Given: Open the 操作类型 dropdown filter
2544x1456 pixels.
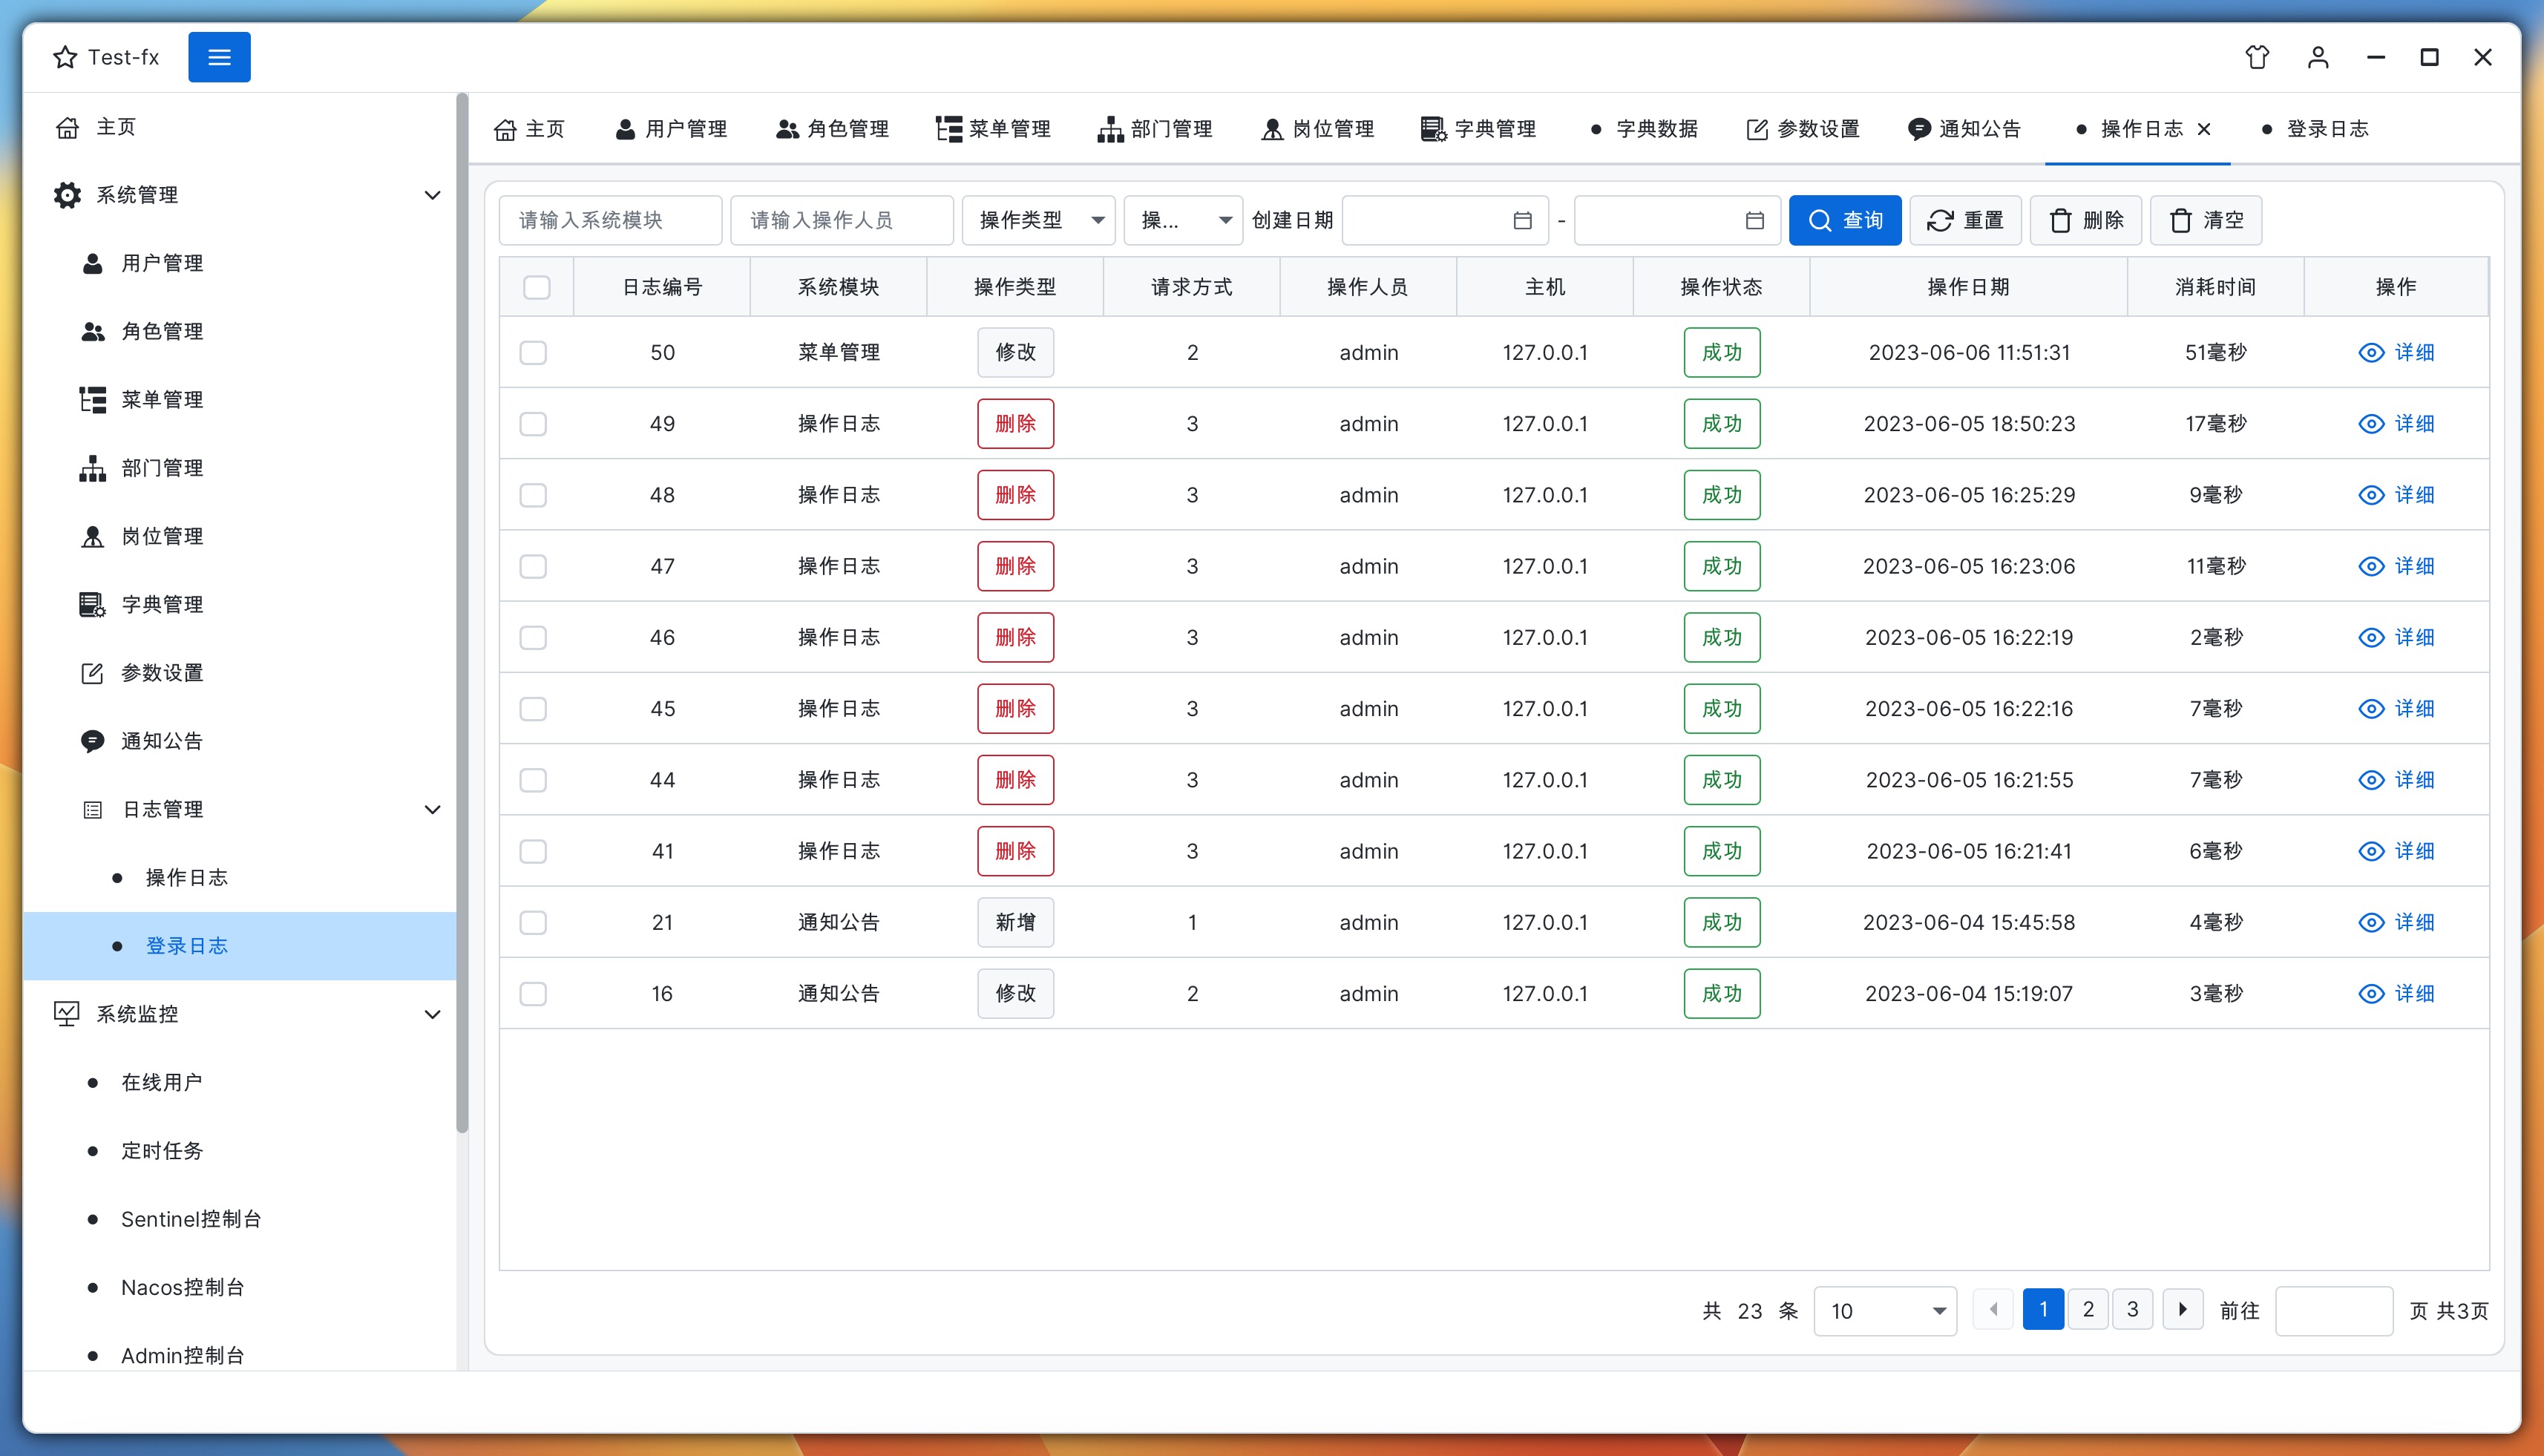Looking at the screenshot, I should pyautogui.click(x=1039, y=220).
